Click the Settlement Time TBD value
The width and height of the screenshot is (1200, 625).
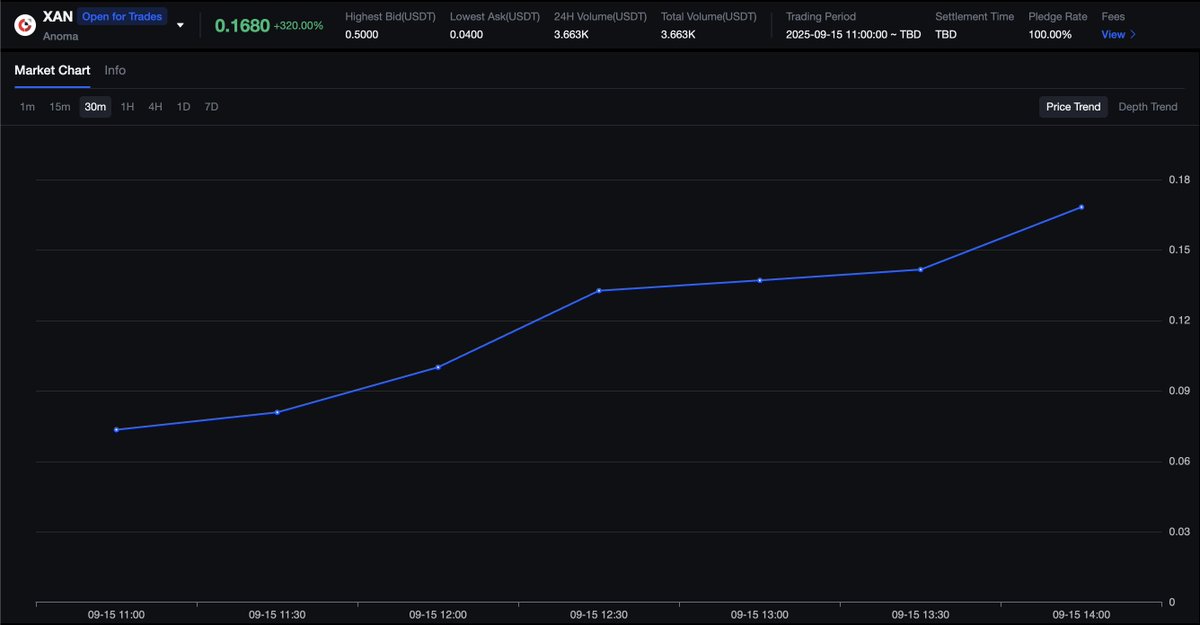coord(945,35)
